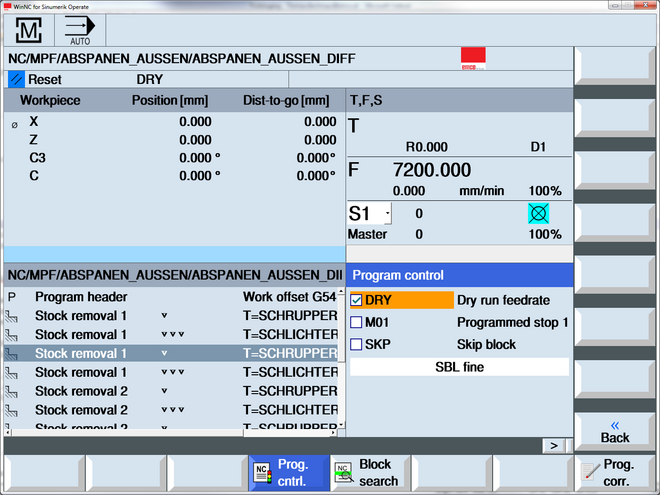Open the SBL fine selection box
Image resolution: width=660 pixels, height=495 pixels.
pos(459,367)
